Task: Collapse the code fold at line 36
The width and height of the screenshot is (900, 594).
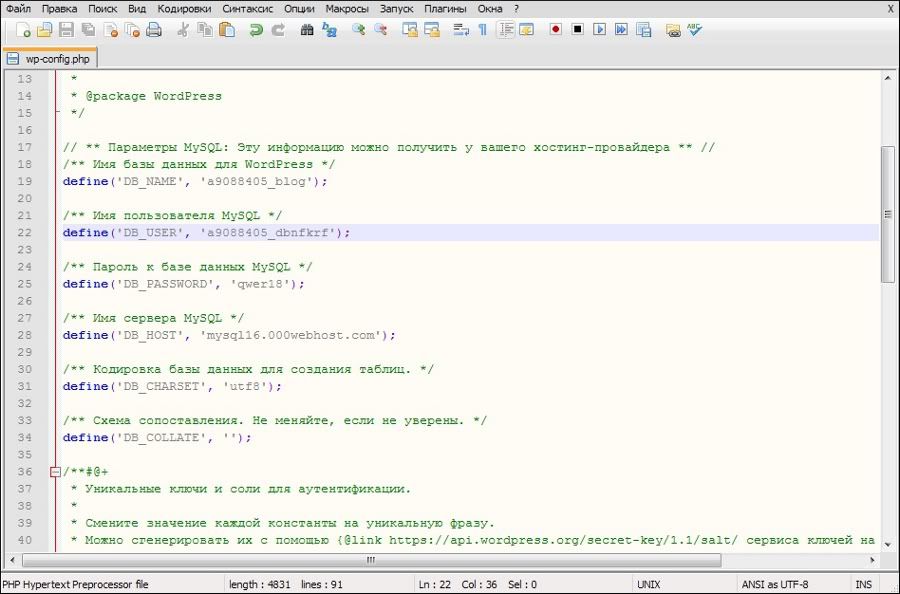Action: click(x=55, y=472)
